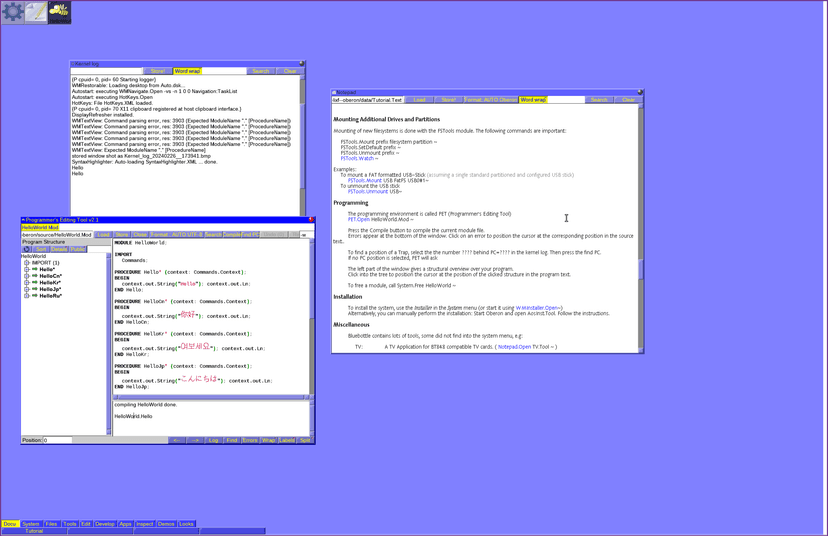Open the System menu in the bottom bar

(x=31, y=524)
